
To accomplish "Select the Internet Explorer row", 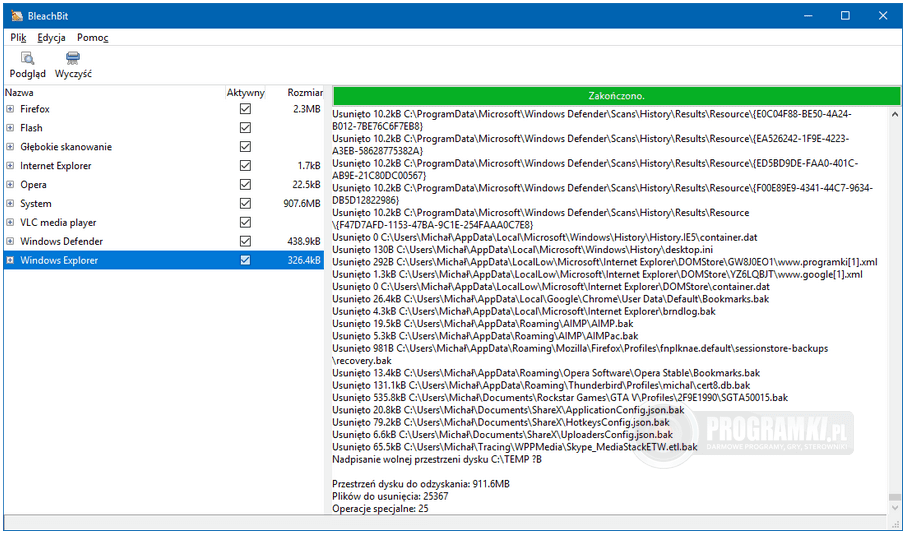I will [56, 166].
